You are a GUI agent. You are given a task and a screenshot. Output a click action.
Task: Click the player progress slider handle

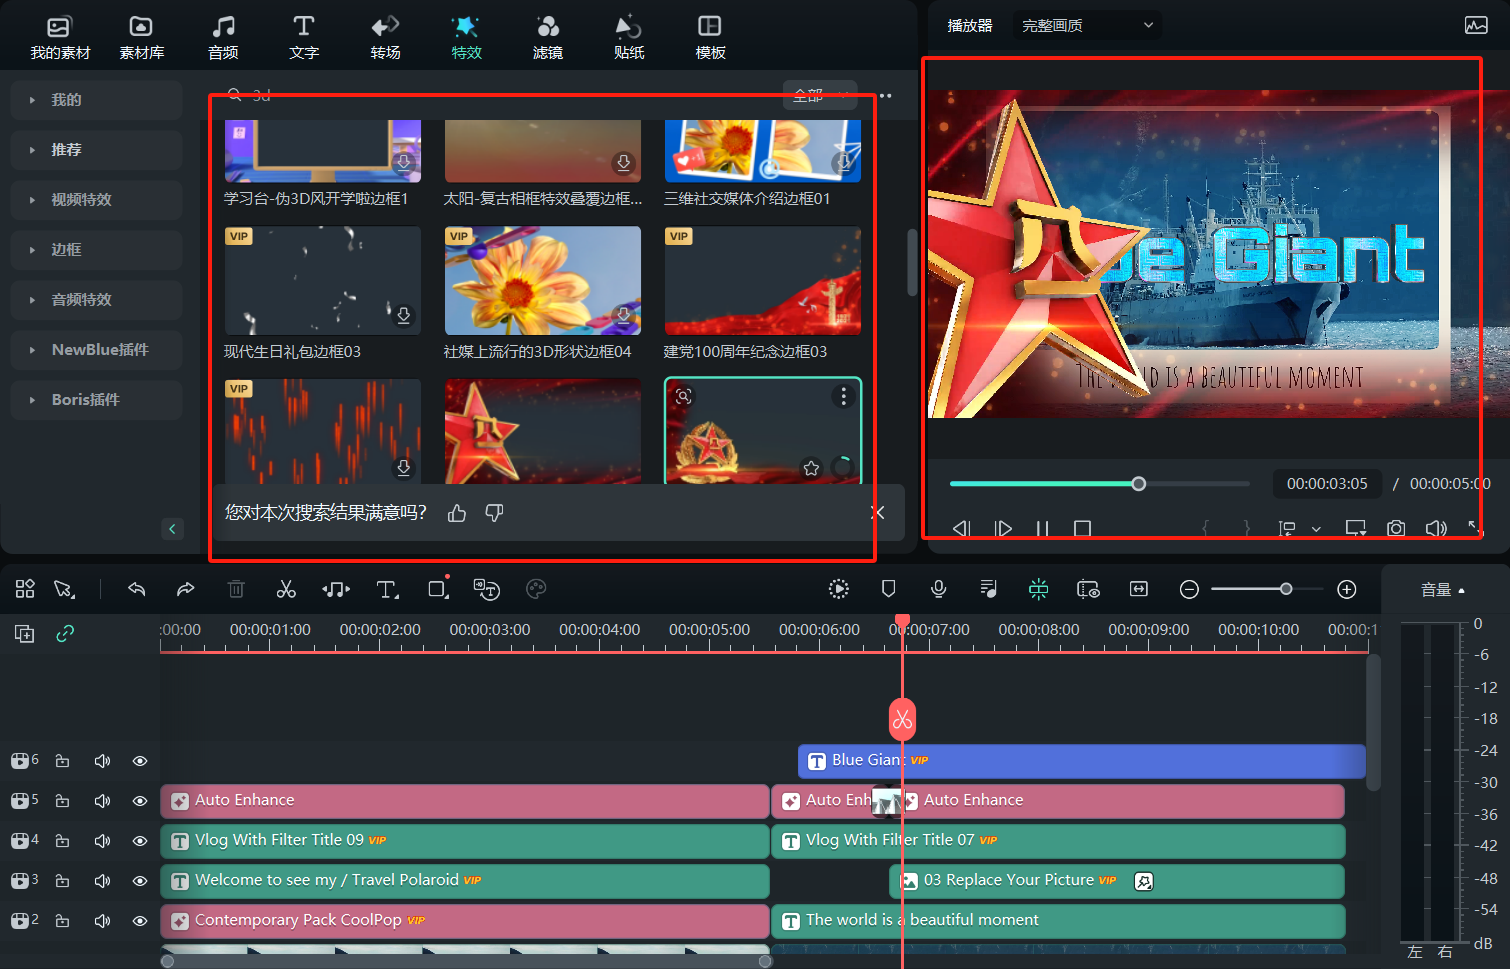[1138, 484]
